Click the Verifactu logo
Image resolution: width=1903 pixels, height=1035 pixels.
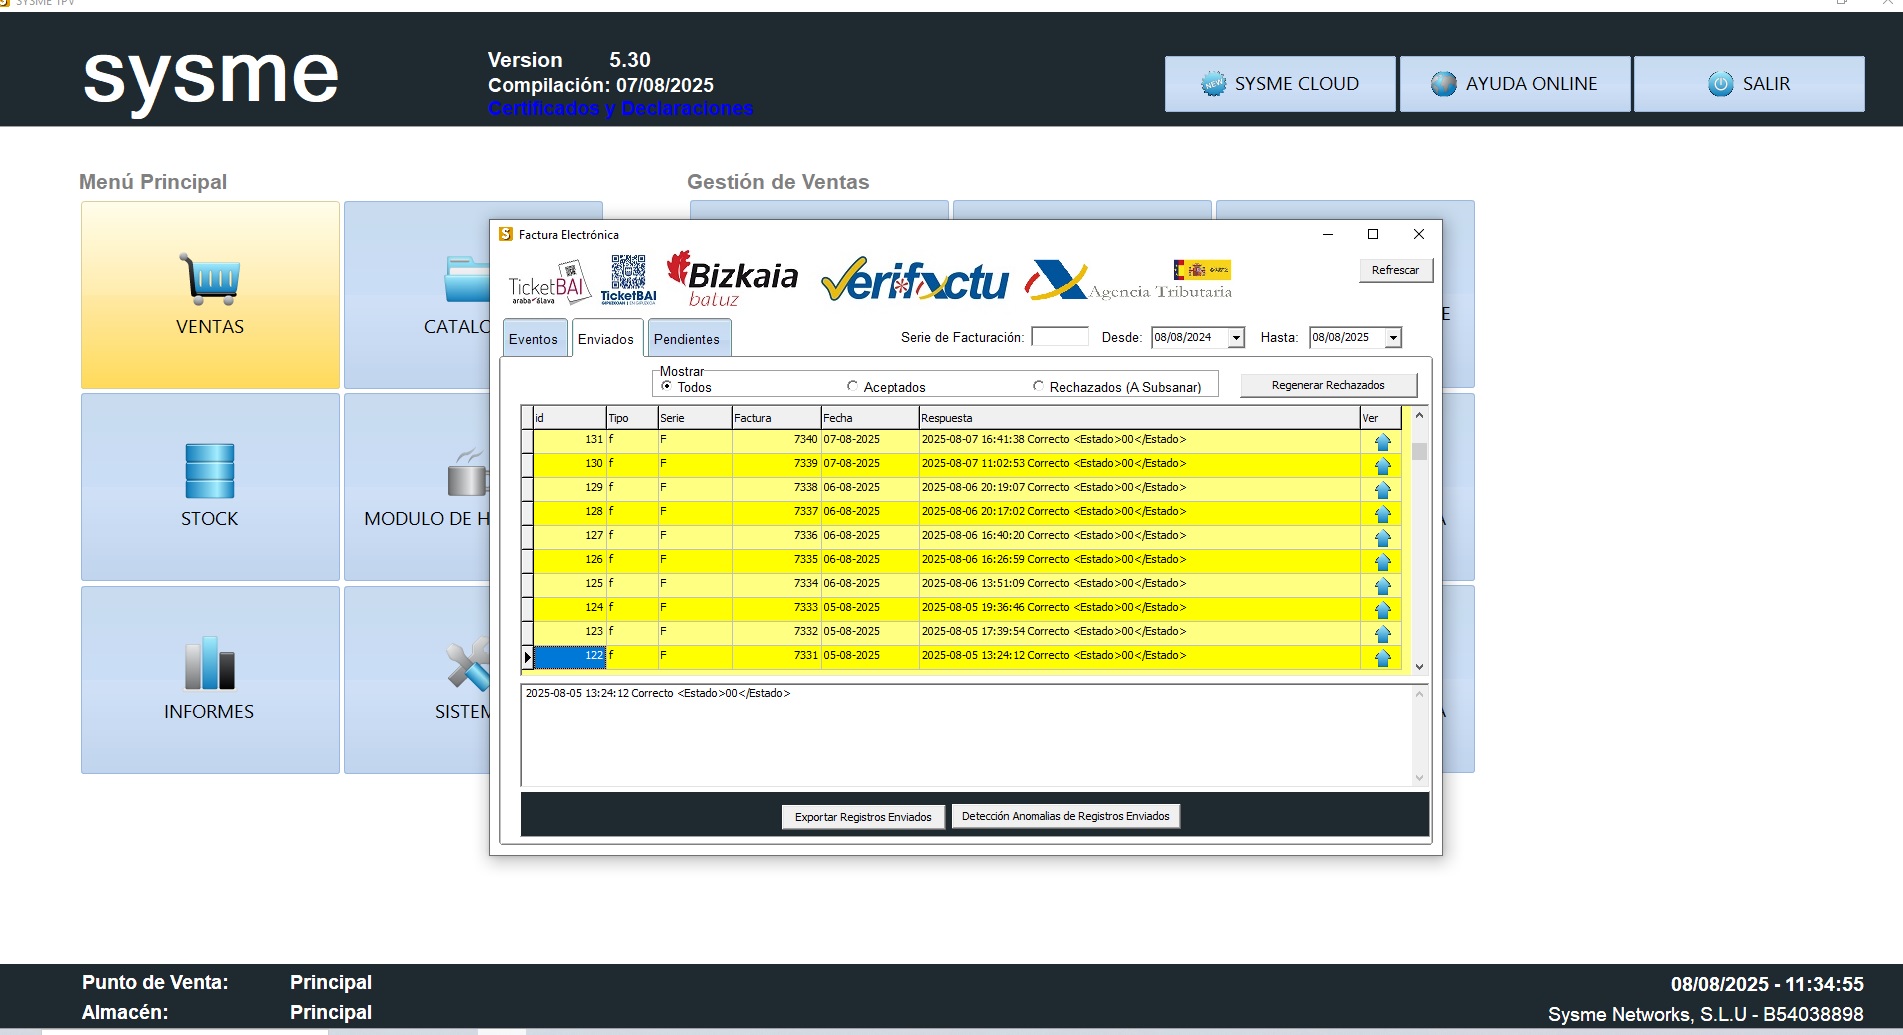click(x=915, y=281)
